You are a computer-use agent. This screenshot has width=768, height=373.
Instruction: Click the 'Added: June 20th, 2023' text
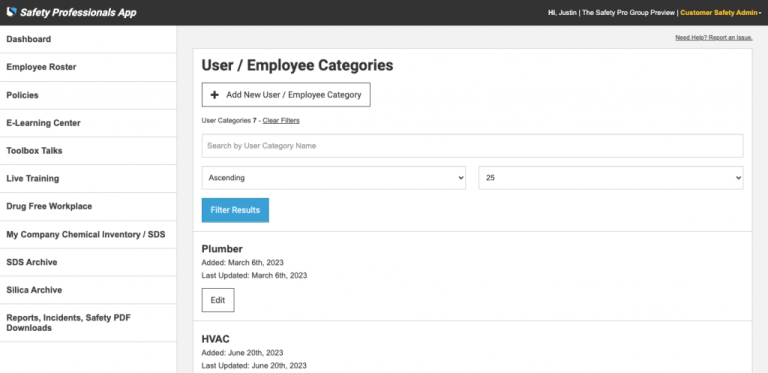(242, 353)
